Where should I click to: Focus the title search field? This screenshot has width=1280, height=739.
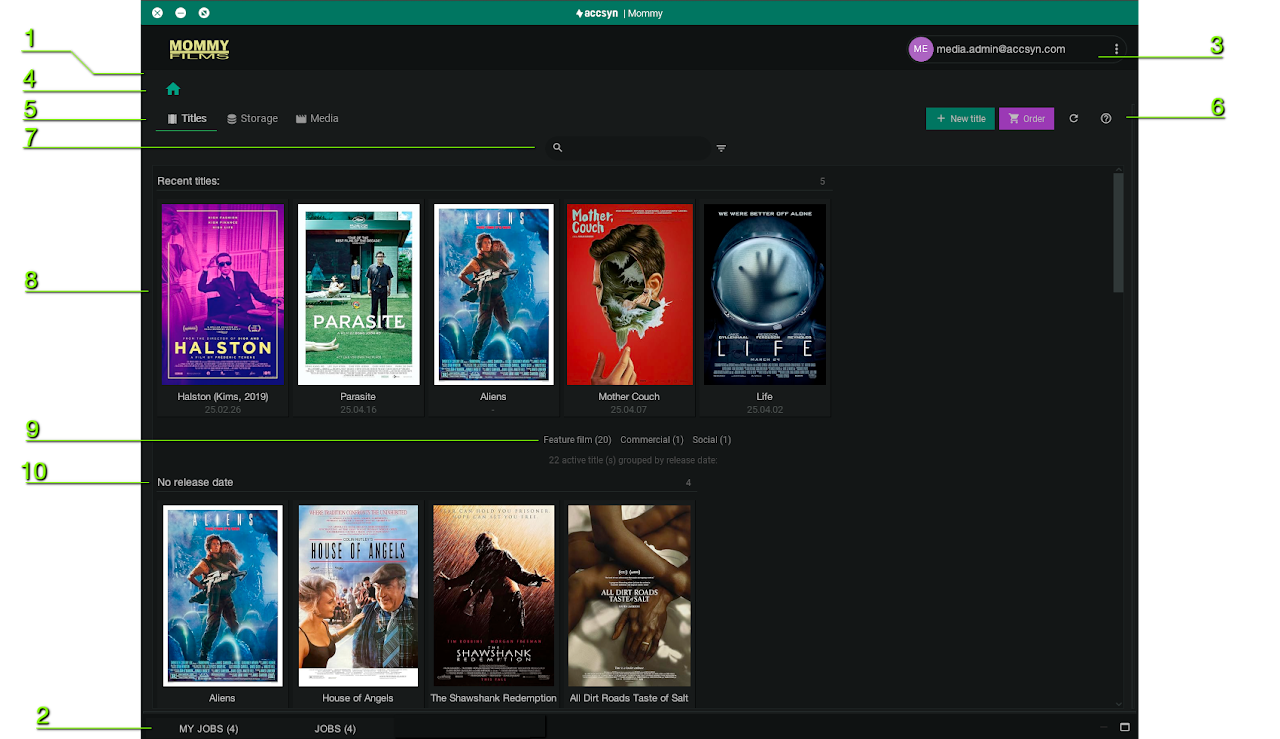point(628,148)
